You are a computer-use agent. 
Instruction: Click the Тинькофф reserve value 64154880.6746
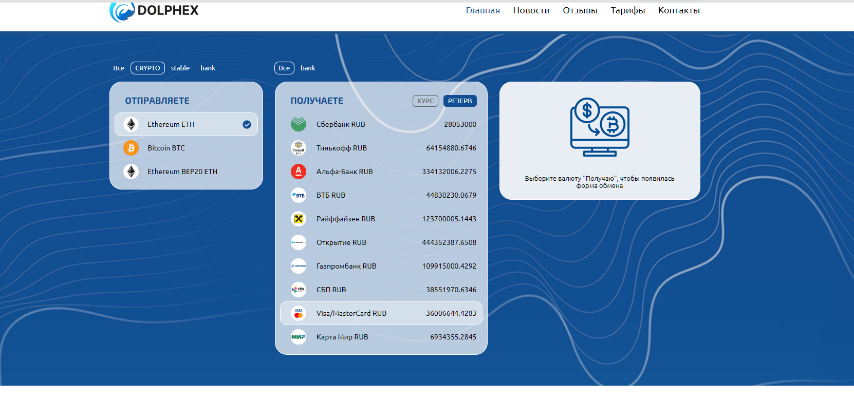click(451, 148)
